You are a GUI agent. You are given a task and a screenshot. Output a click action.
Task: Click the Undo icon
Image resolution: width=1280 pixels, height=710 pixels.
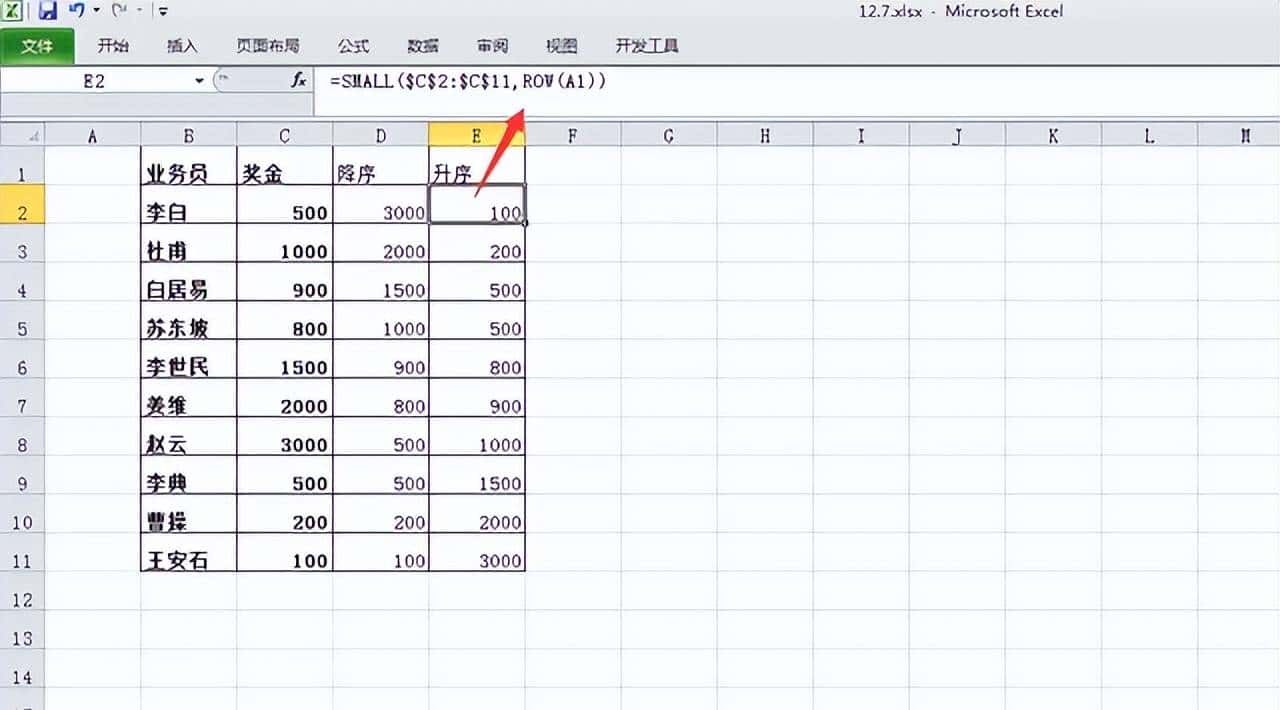click(75, 10)
